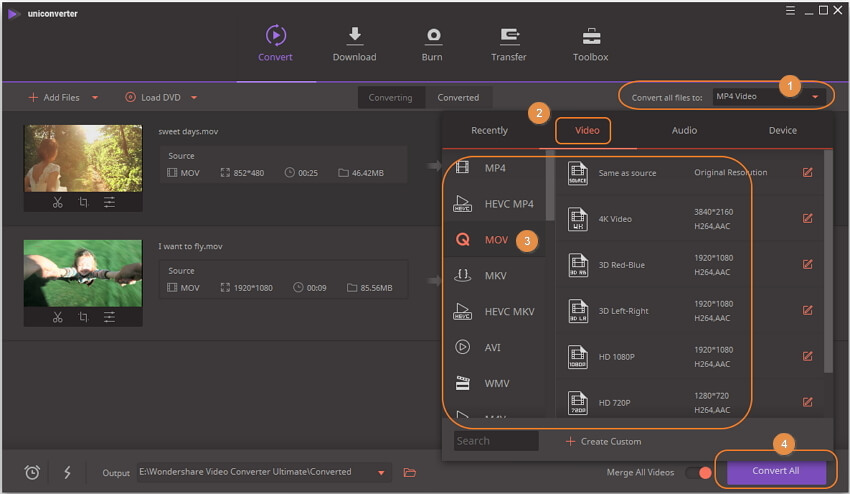Viewport: 850px width, 494px height.
Task: Open the Convert section
Action: [275, 44]
